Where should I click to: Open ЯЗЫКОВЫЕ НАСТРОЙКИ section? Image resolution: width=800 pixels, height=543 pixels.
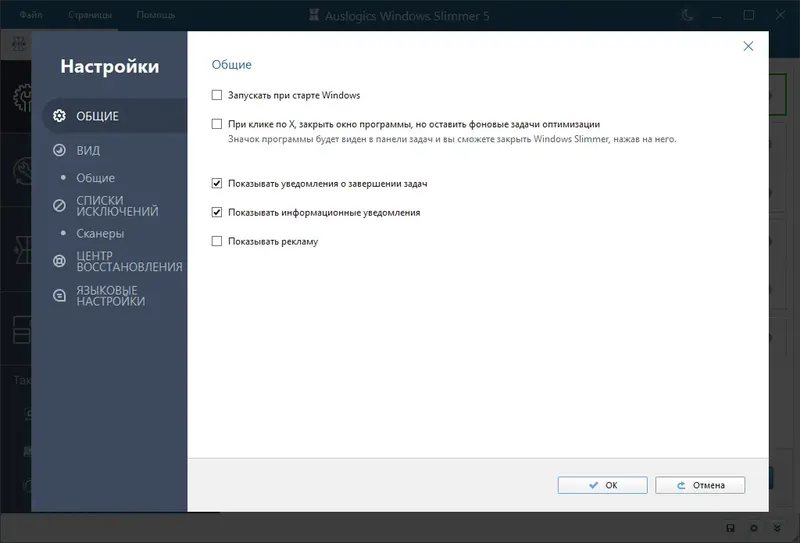coord(111,296)
